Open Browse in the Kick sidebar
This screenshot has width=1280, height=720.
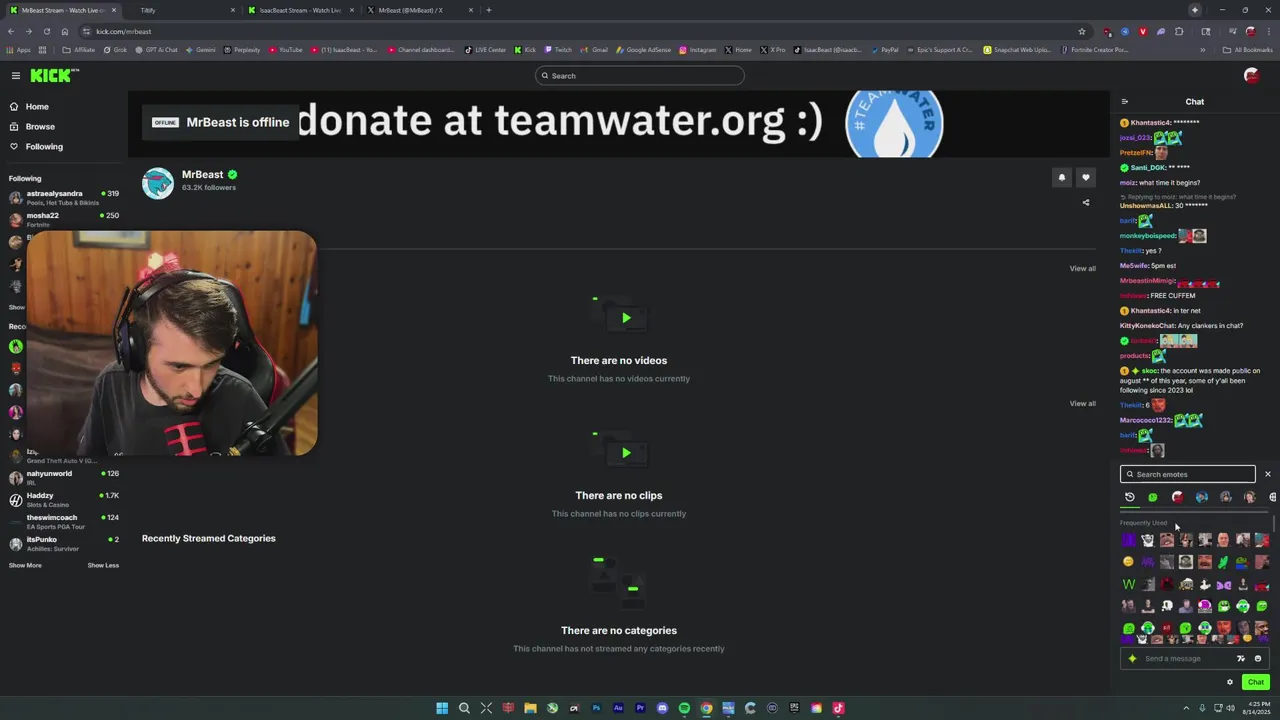pyautogui.click(x=40, y=127)
